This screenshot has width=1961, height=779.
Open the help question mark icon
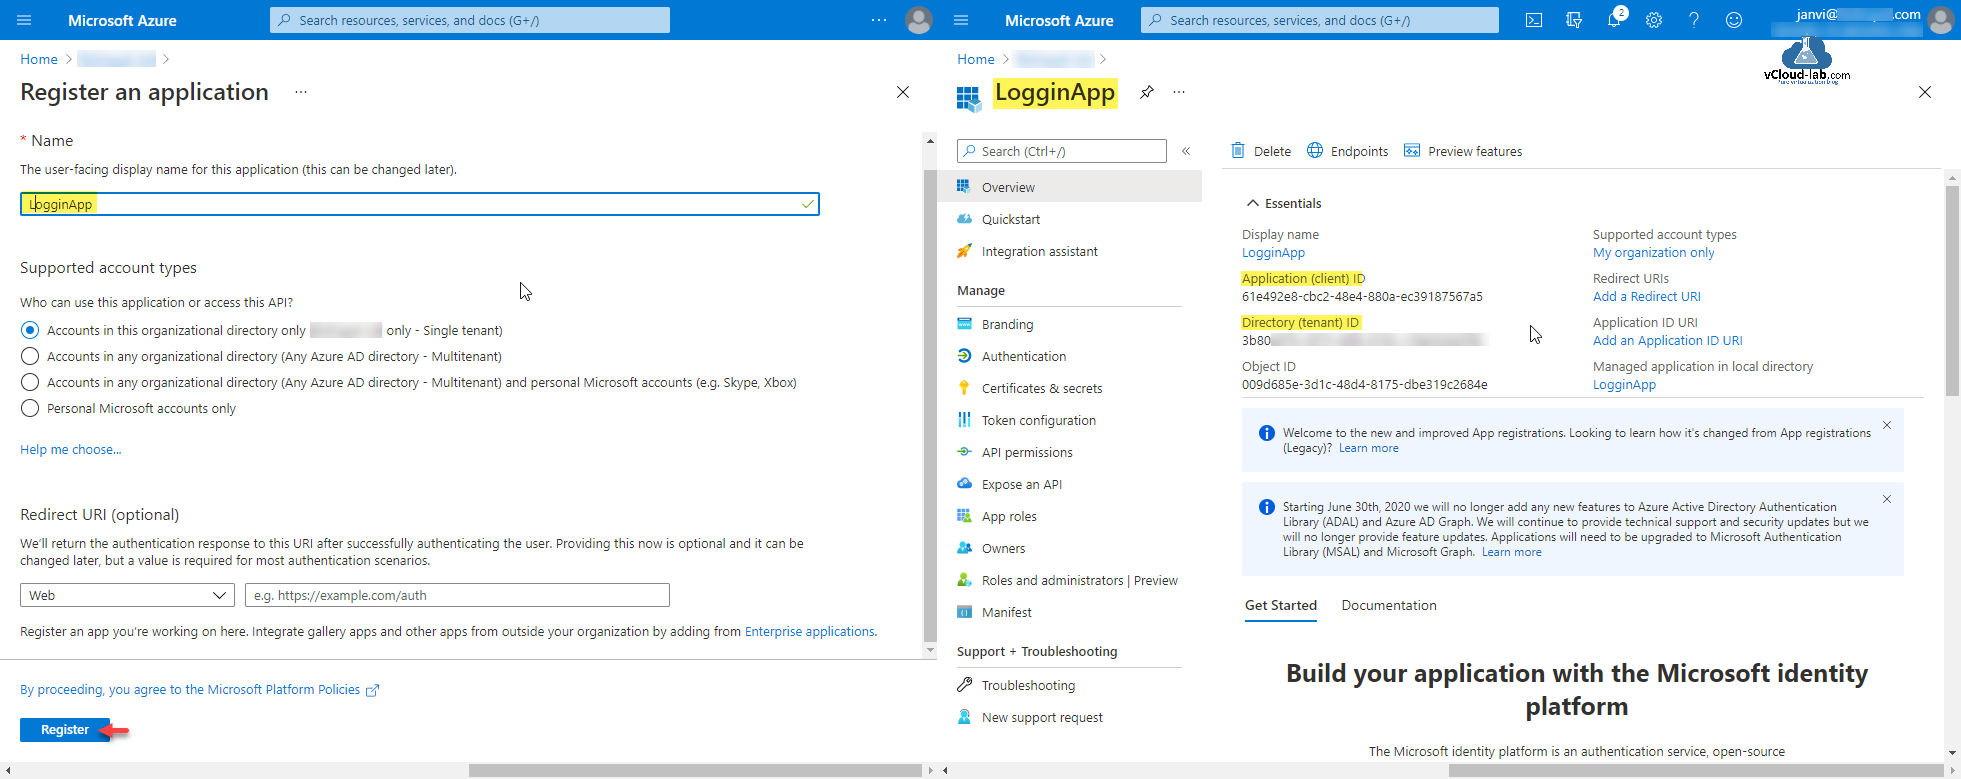[x=1694, y=20]
